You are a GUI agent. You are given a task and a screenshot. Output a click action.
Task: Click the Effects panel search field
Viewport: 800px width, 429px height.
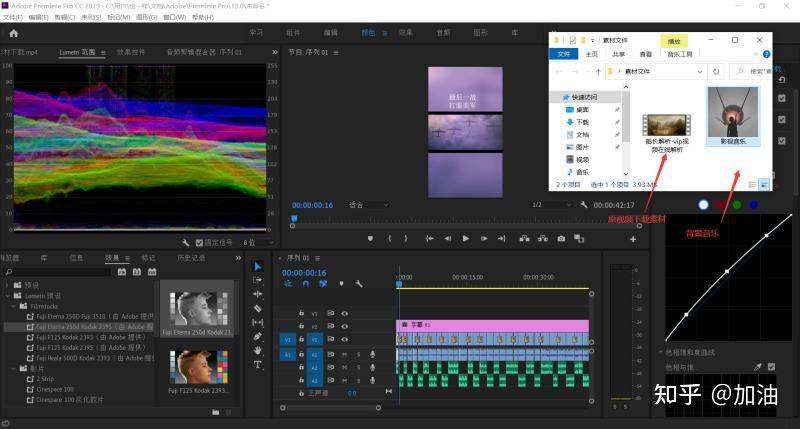(58, 272)
